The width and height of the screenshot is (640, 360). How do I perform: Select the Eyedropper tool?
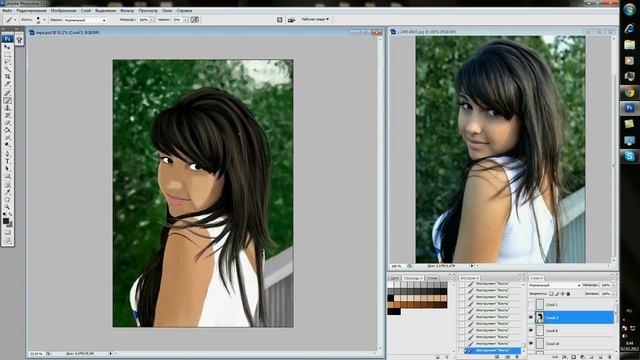pos(7,192)
